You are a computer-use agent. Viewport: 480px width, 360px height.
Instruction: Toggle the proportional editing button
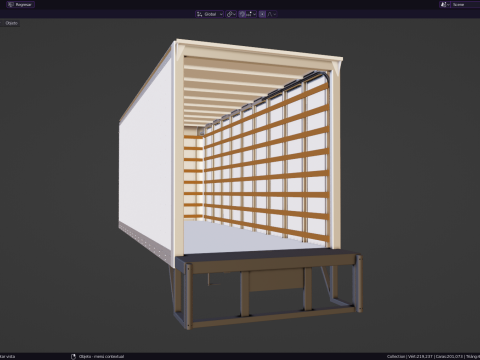coord(262,14)
